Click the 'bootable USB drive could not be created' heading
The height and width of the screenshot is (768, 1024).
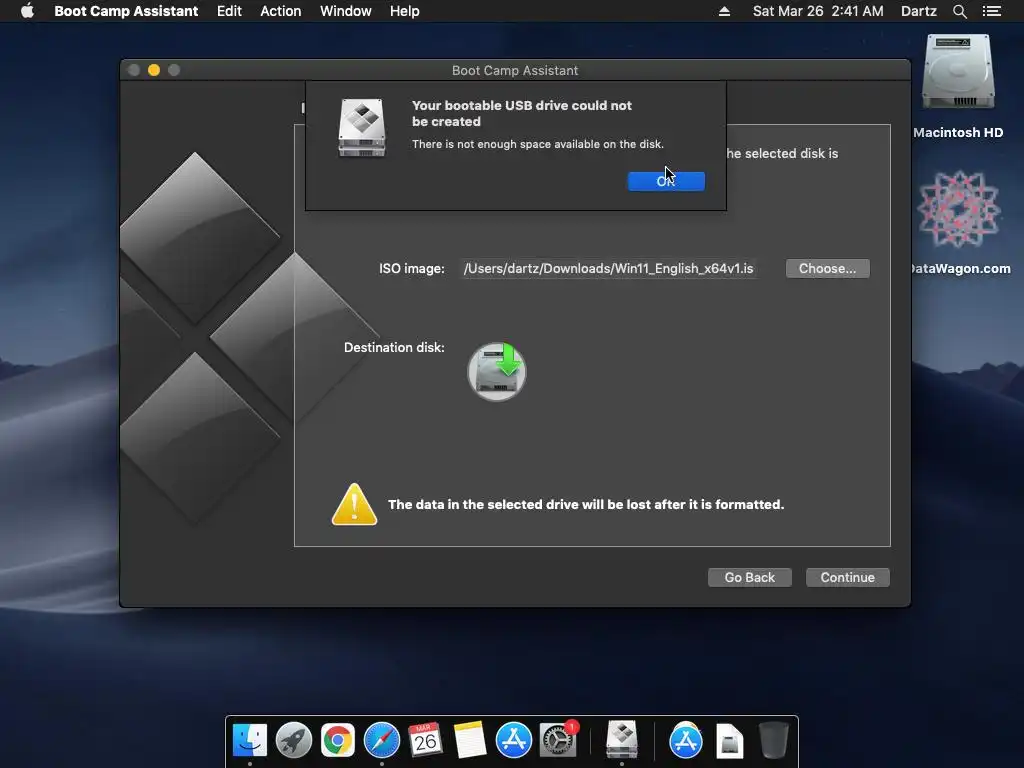522,113
